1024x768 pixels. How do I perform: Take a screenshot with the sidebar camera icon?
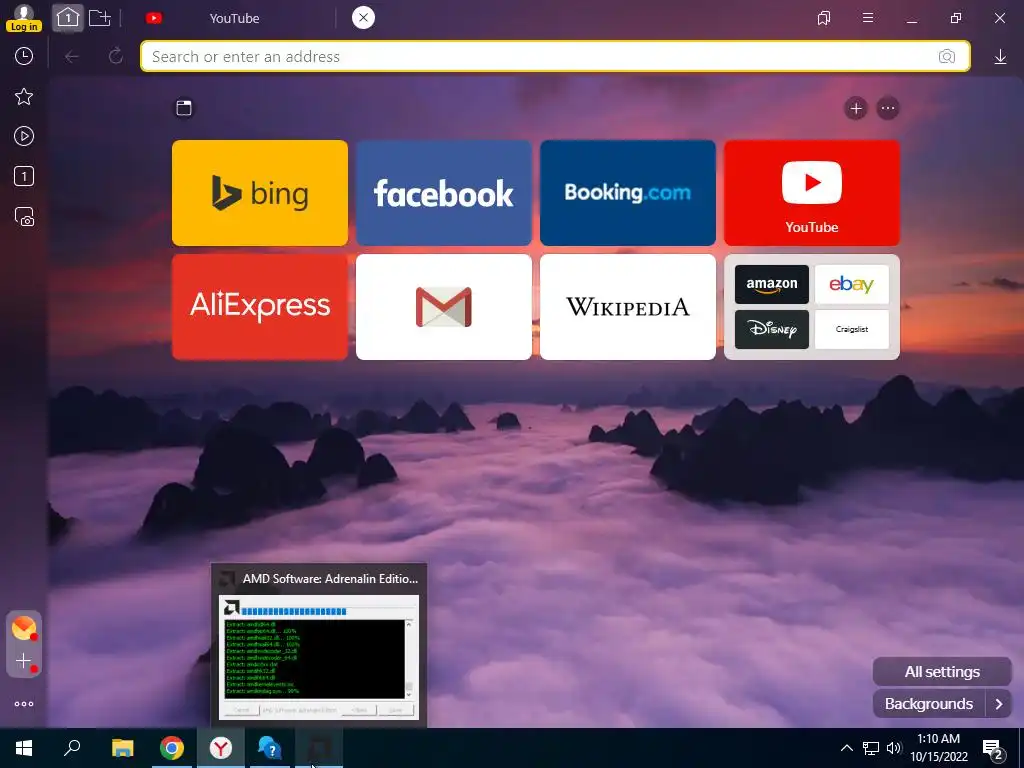click(x=24, y=217)
